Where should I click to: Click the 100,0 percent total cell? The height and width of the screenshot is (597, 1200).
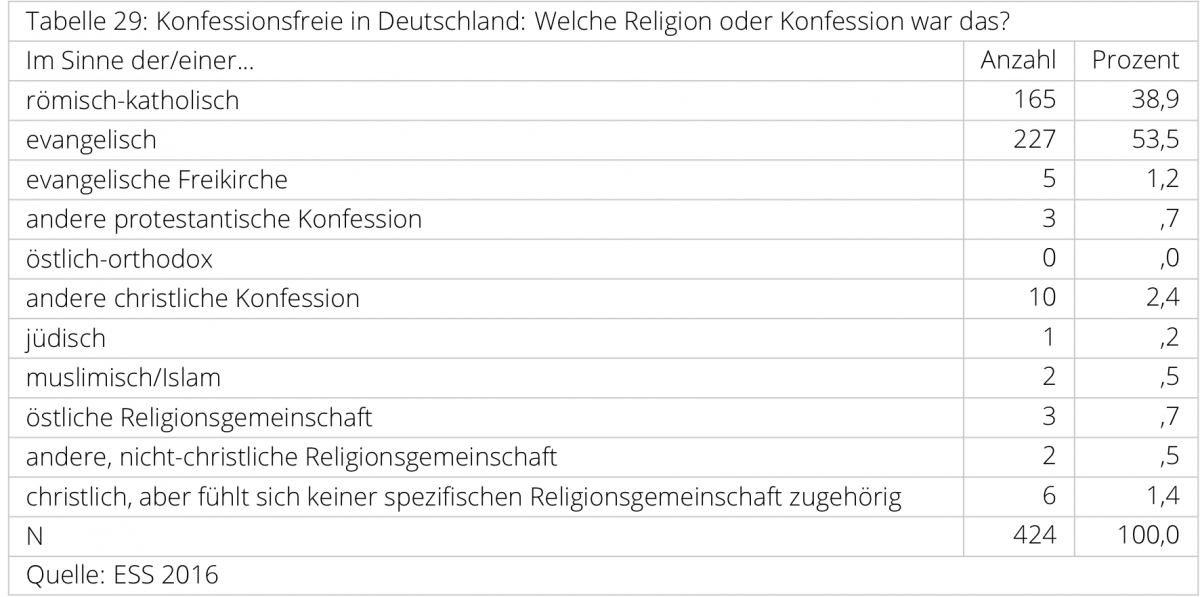pos(1148,536)
